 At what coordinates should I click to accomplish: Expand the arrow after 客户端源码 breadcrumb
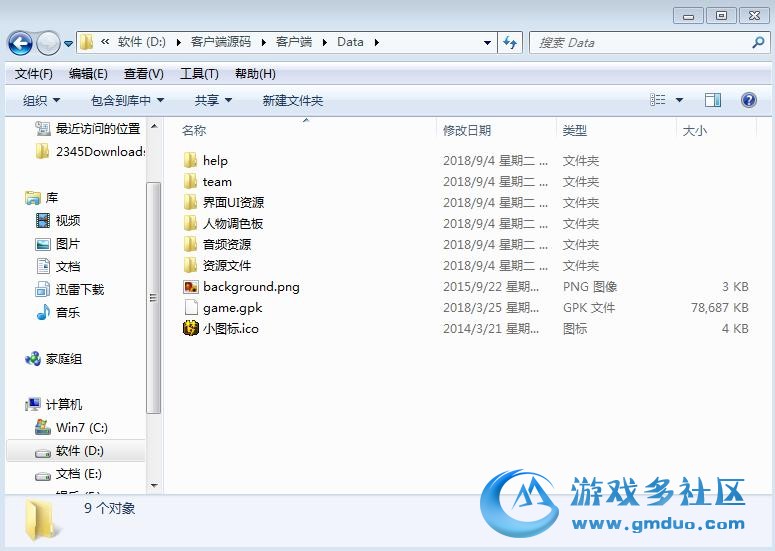click(263, 42)
